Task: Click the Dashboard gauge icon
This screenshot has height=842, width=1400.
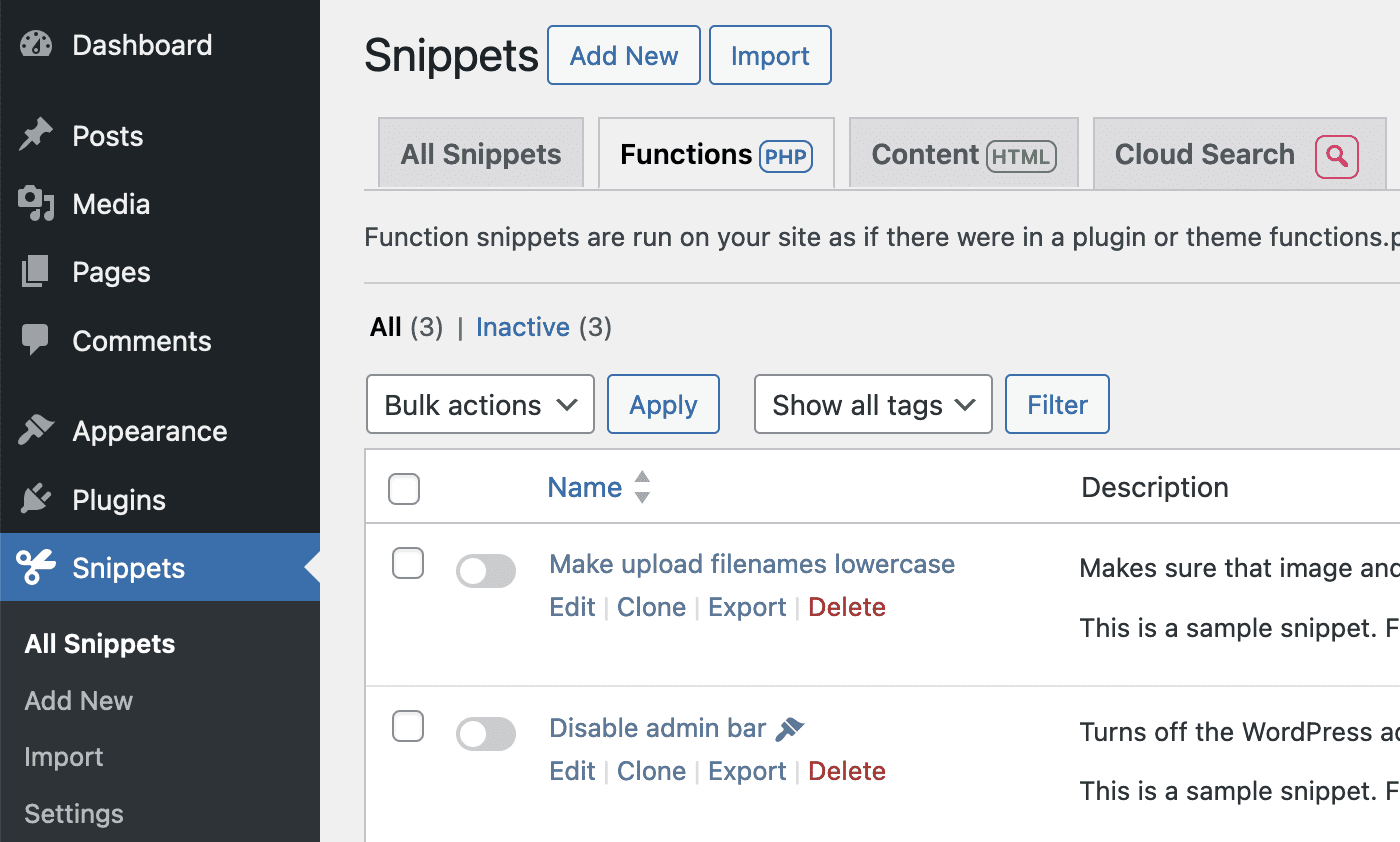Action: [x=36, y=45]
